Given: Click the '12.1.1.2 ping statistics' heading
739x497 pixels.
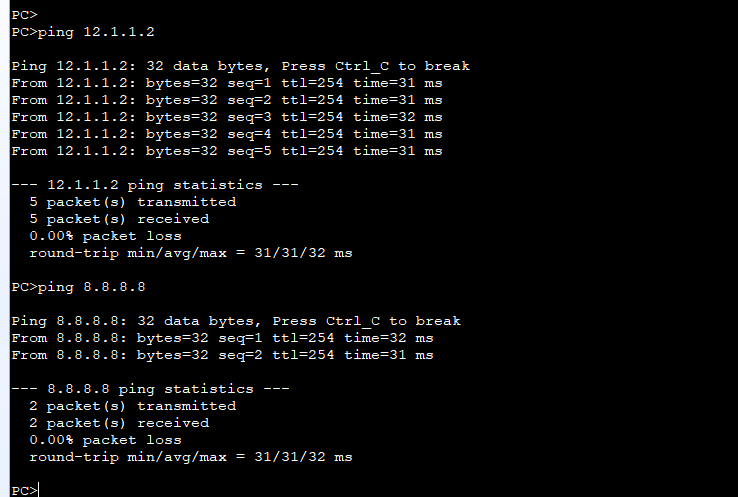Looking at the screenshot, I should (x=155, y=185).
